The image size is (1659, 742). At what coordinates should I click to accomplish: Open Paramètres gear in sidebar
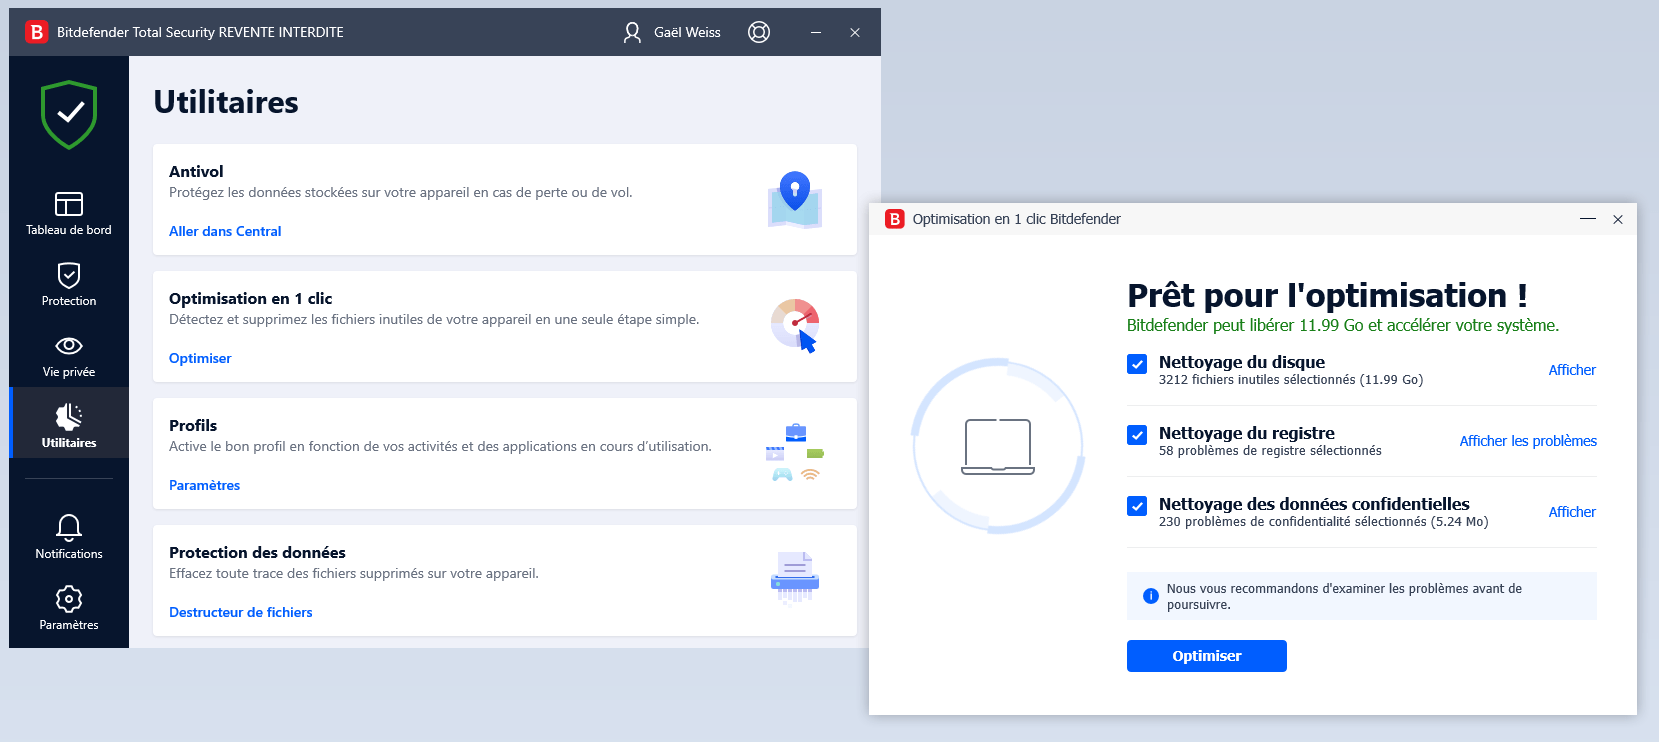pos(69,608)
